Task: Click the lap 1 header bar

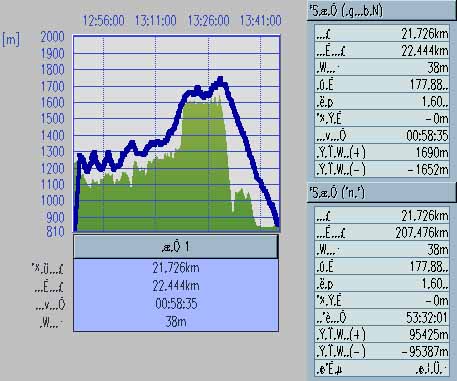Action: click(176, 247)
